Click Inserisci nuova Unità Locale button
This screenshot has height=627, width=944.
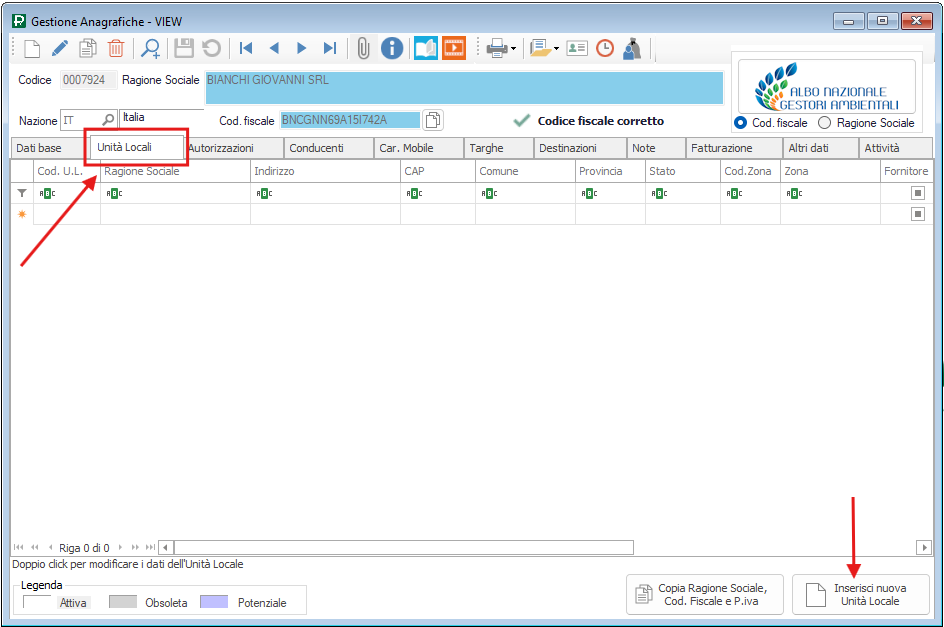tap(860, 595)
